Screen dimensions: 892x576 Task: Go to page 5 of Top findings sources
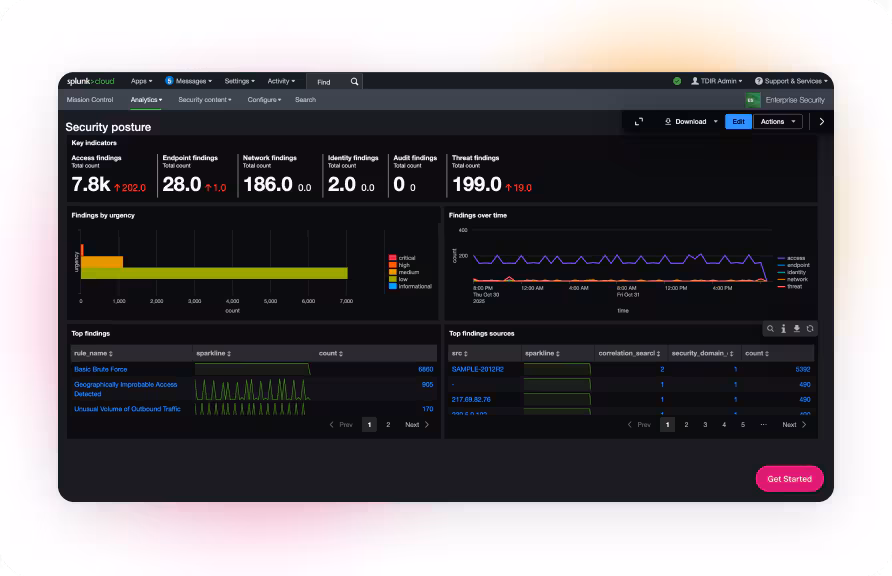pos(742,425)
